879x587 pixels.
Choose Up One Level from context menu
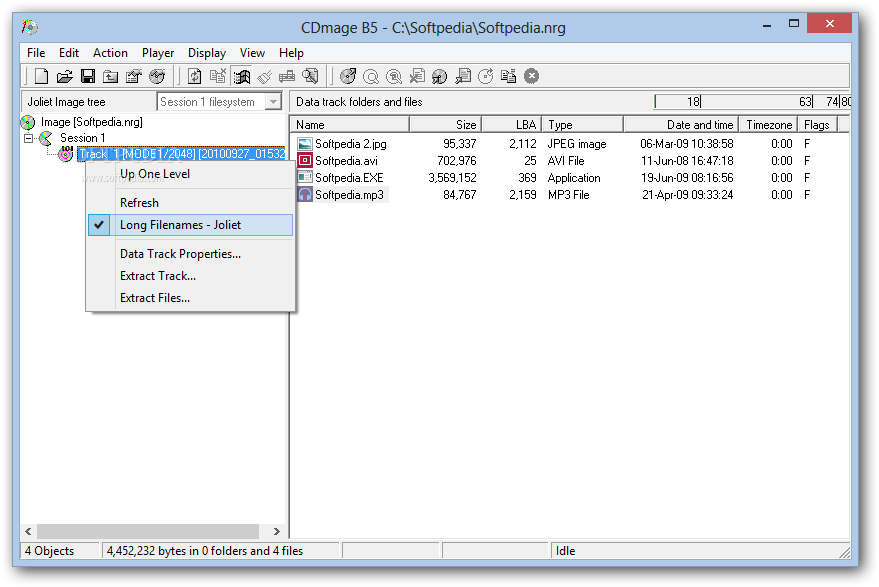(x=191, y=174)
